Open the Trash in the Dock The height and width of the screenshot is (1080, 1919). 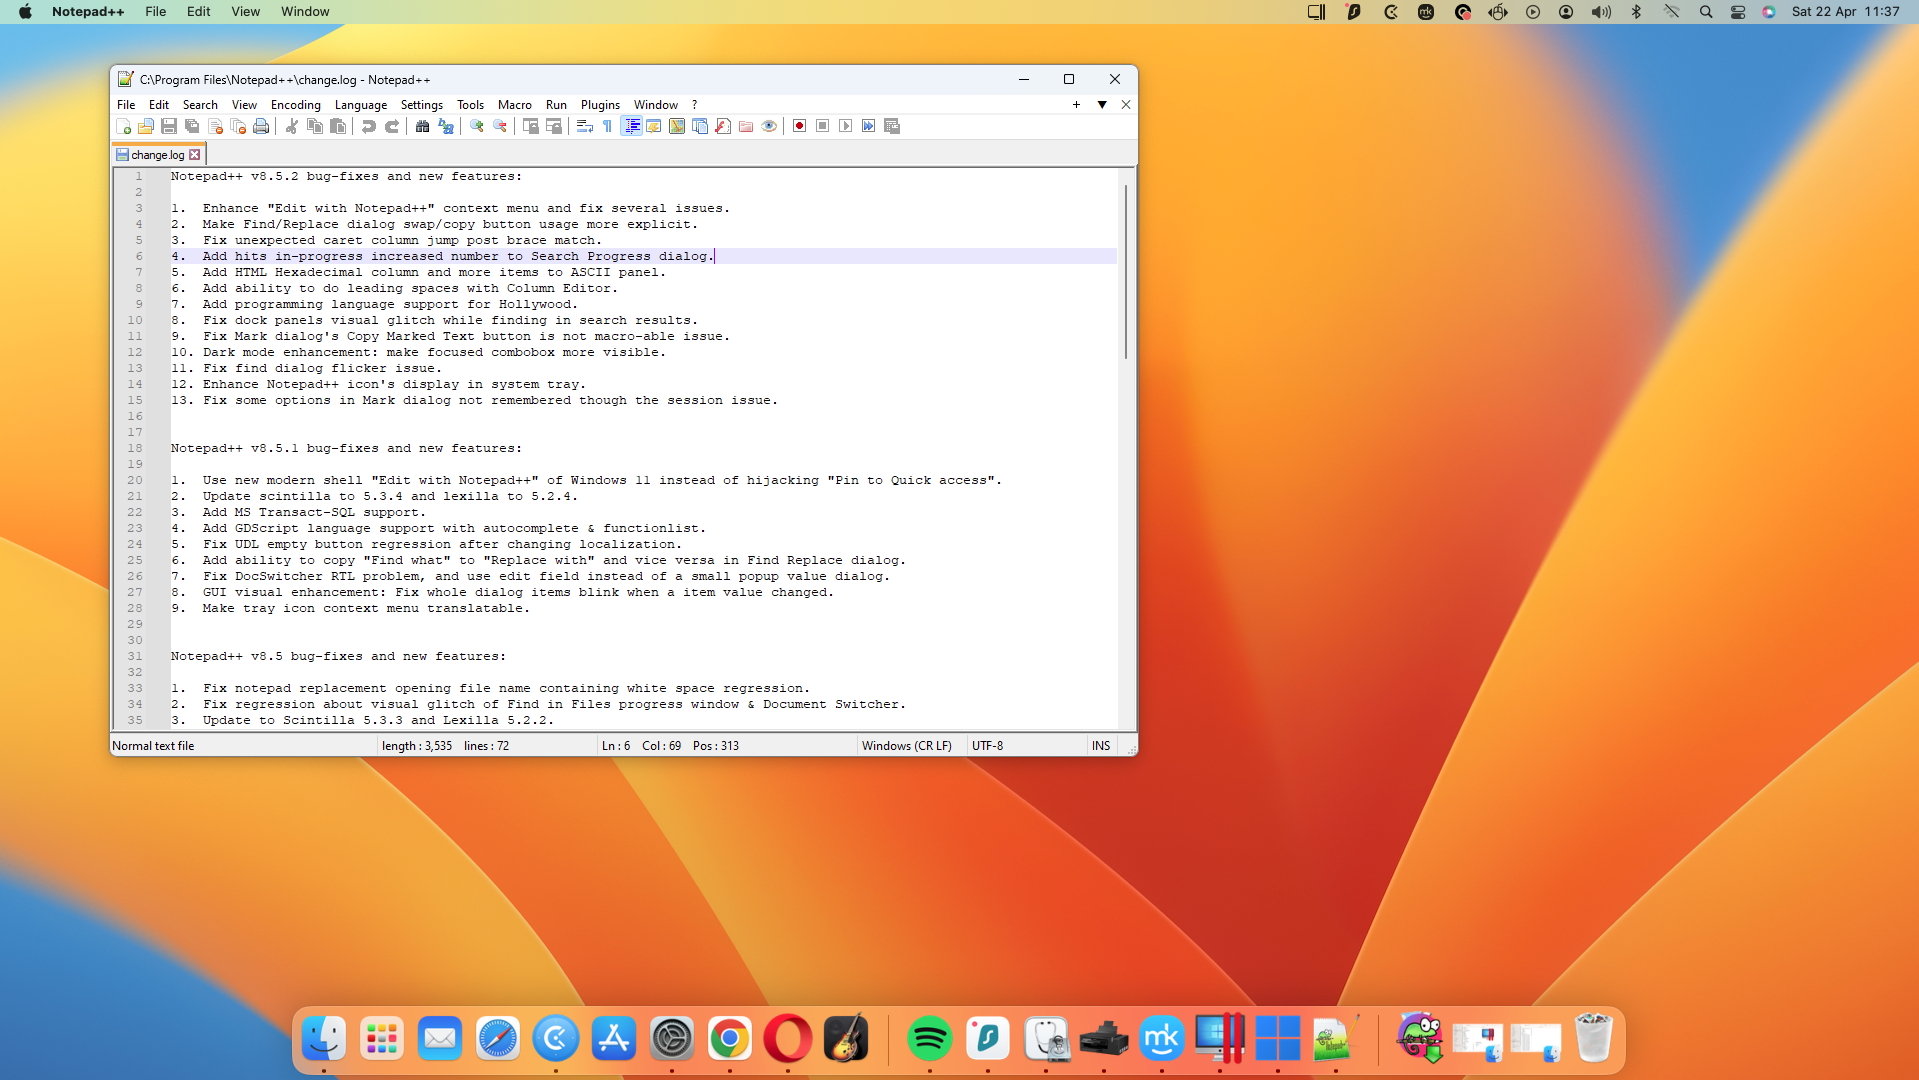click(x=1593, y=1039)
